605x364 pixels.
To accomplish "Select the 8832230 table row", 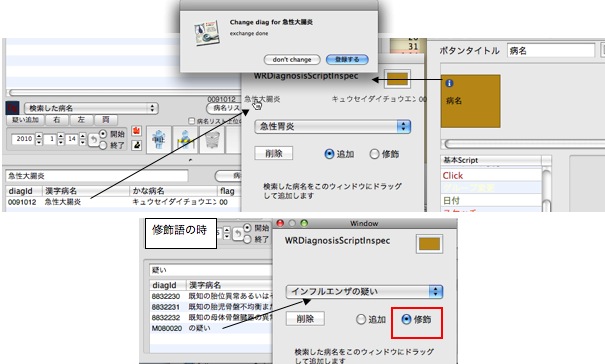I will point(211,296).
